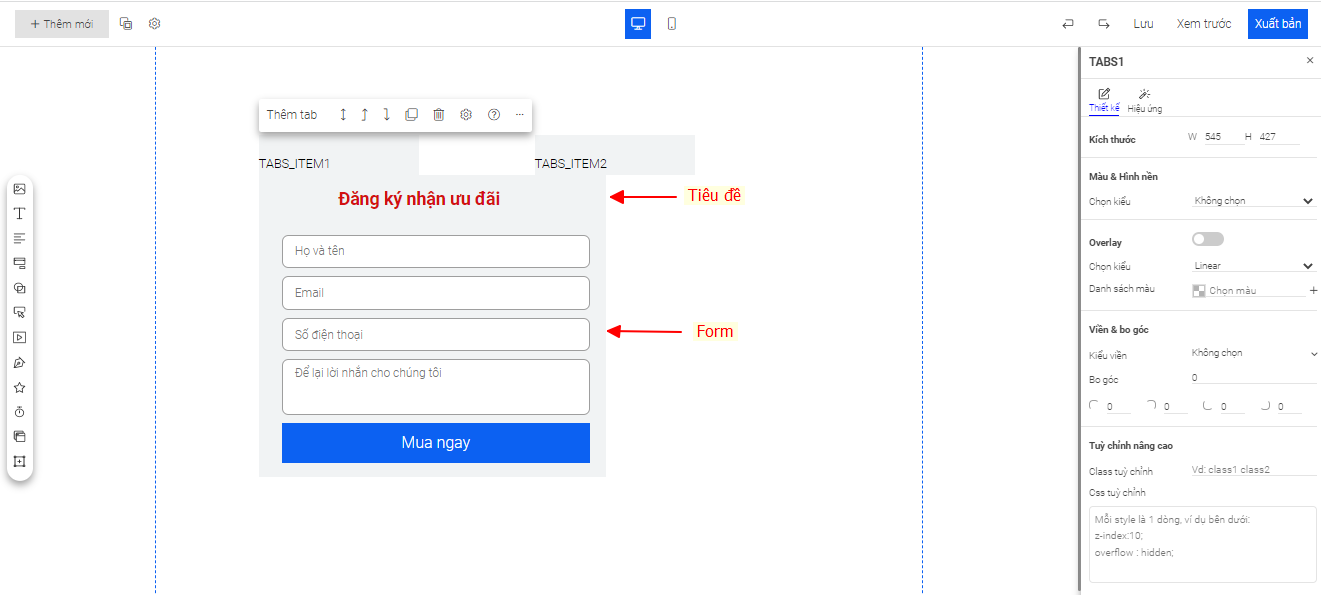
Task: Click the Xuất bản button
Action: (1277, 24)
